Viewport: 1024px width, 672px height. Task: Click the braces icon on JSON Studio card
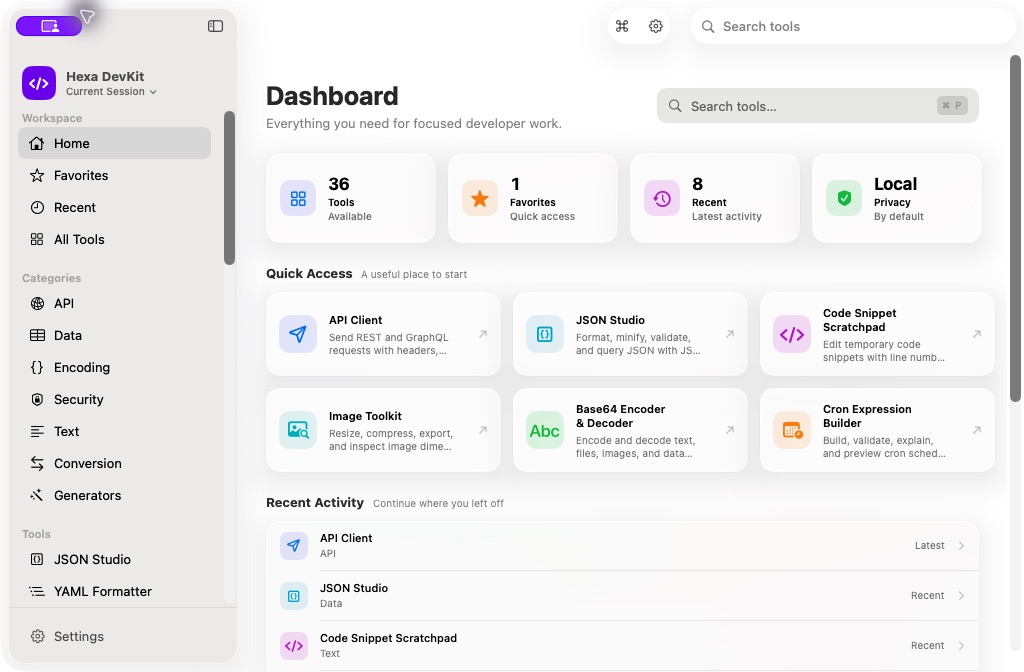click(x=545, y=334)
